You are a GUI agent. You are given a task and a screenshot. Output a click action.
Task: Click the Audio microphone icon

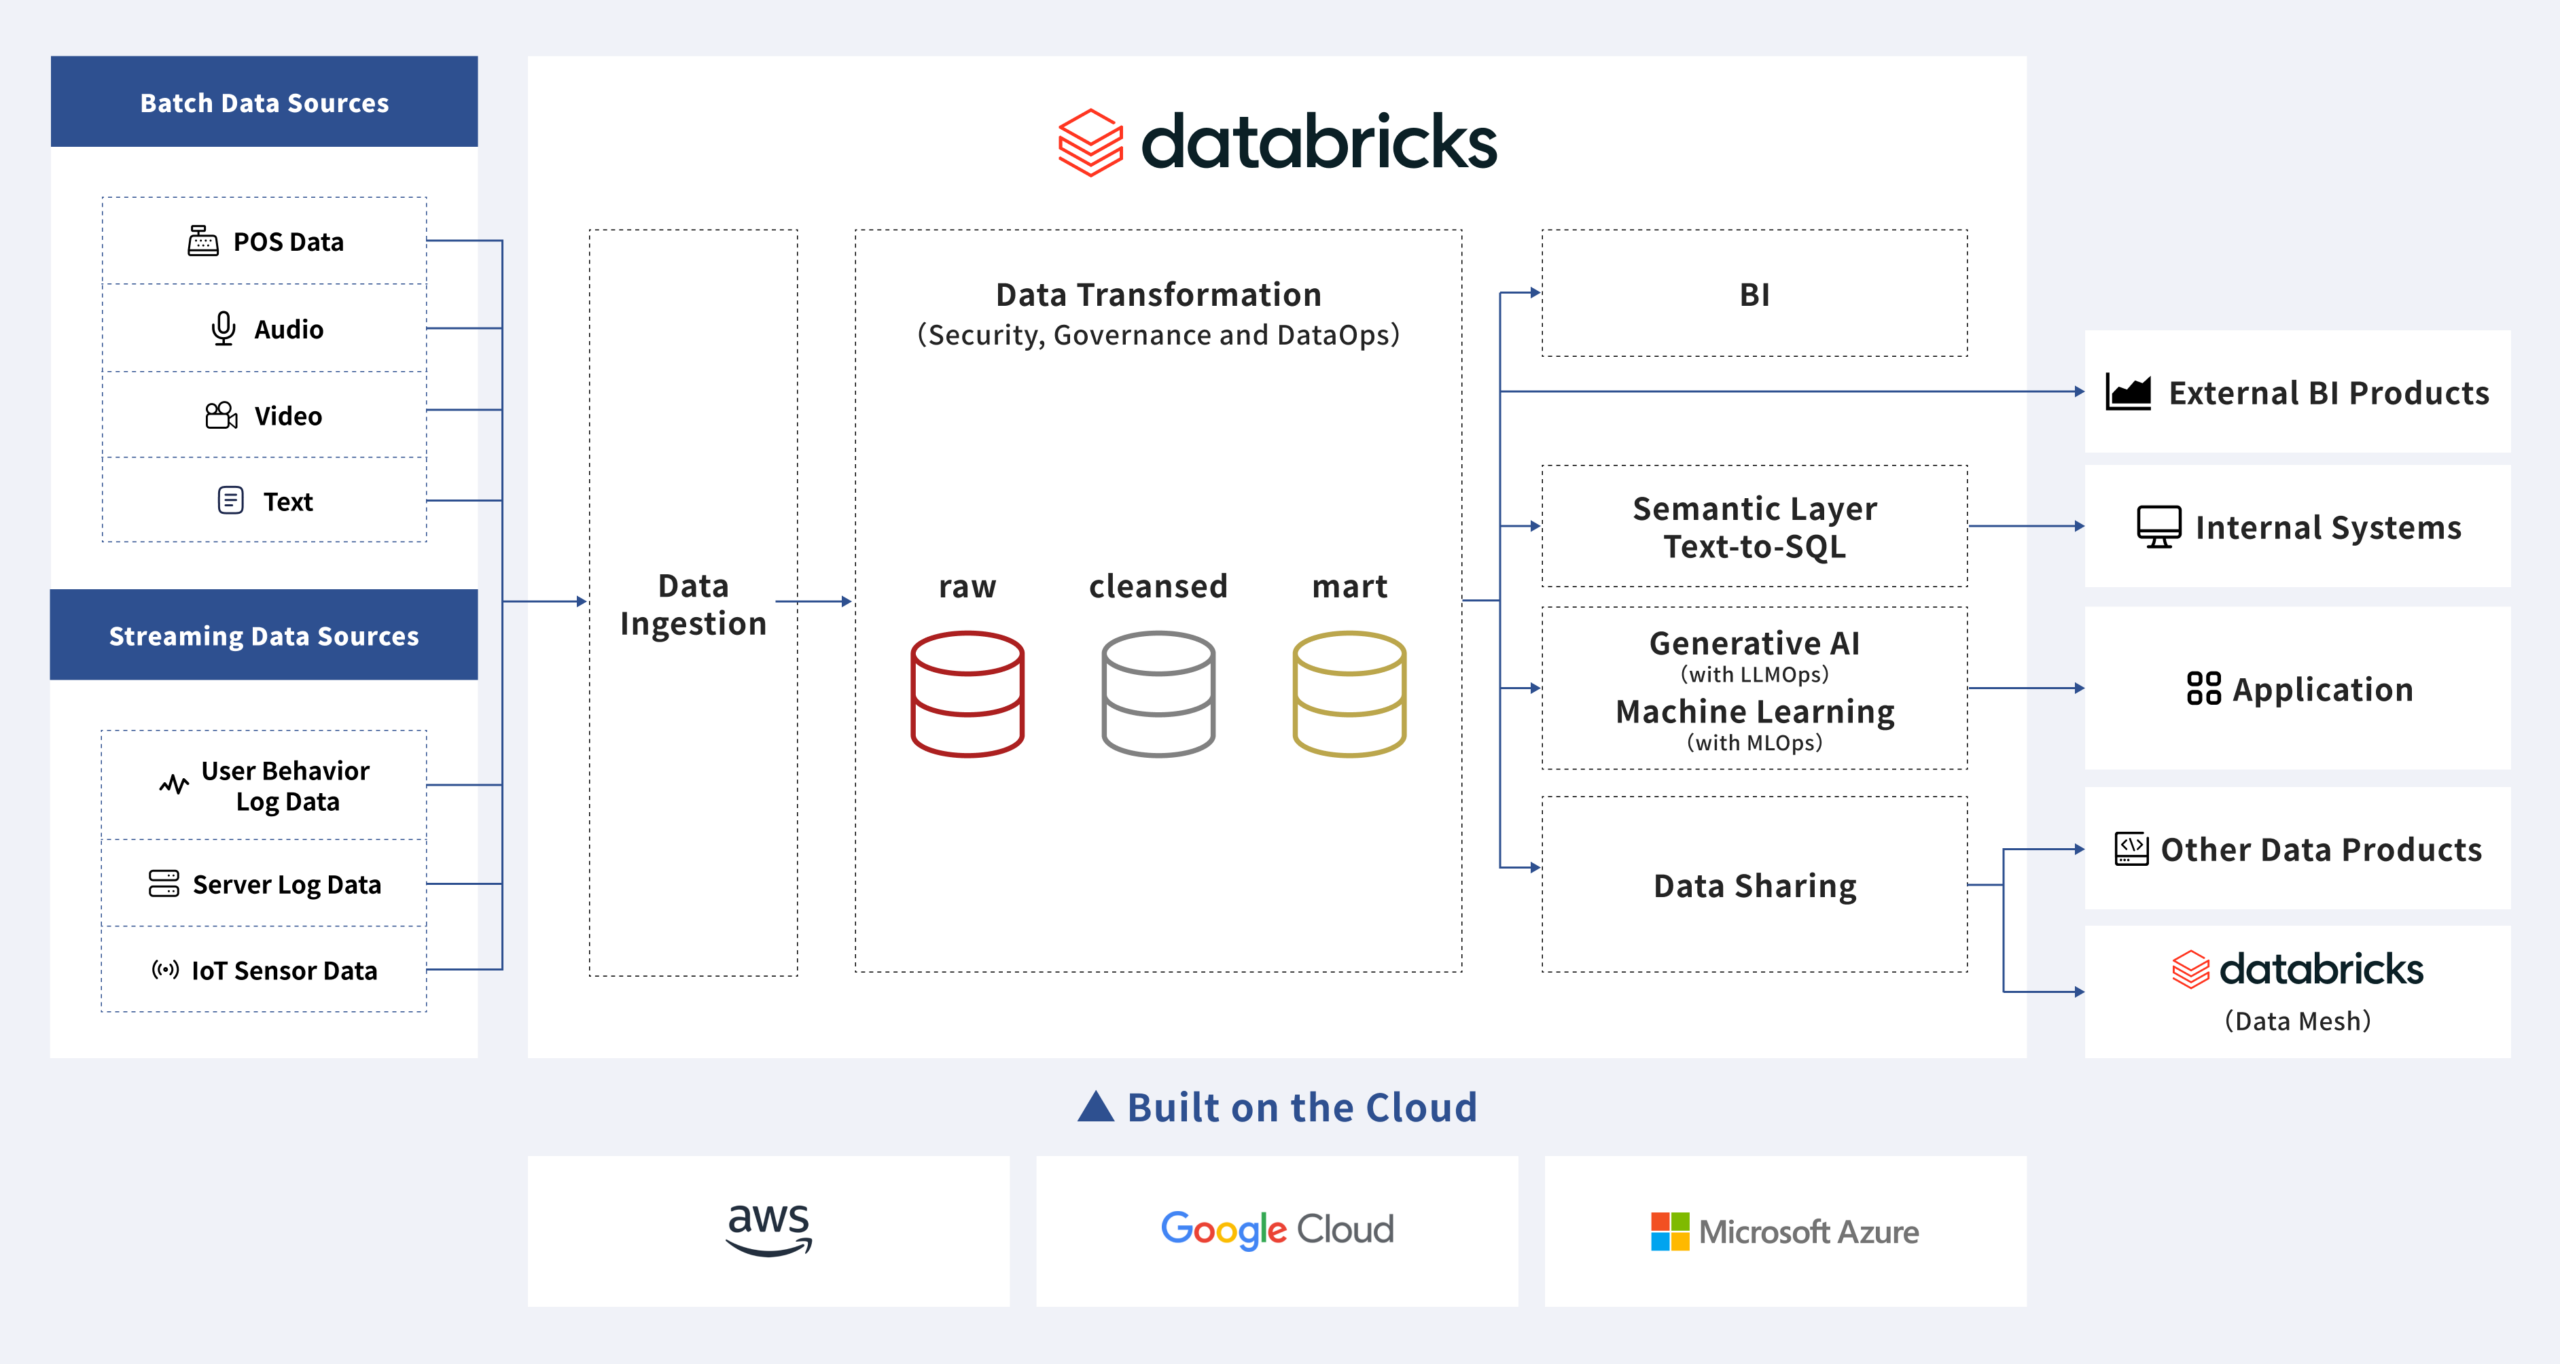point(222,328)
